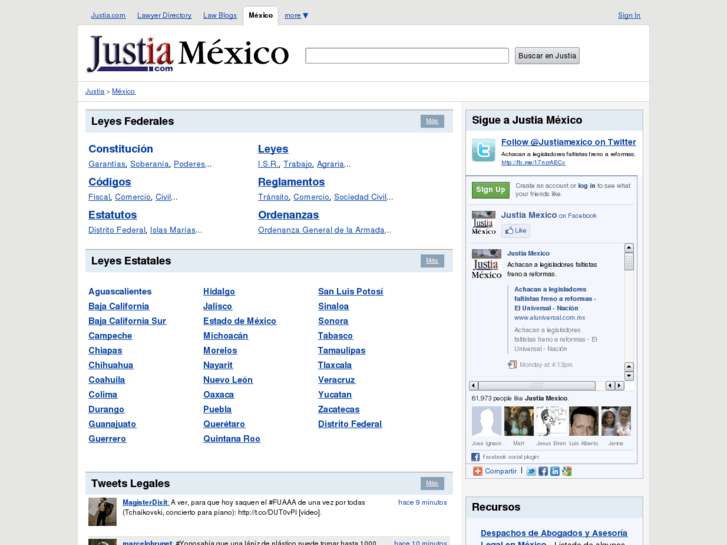This screenshot has height=545, width=727.
Task: Open the Guanajuato state link
Action: (x=112, y=424)
